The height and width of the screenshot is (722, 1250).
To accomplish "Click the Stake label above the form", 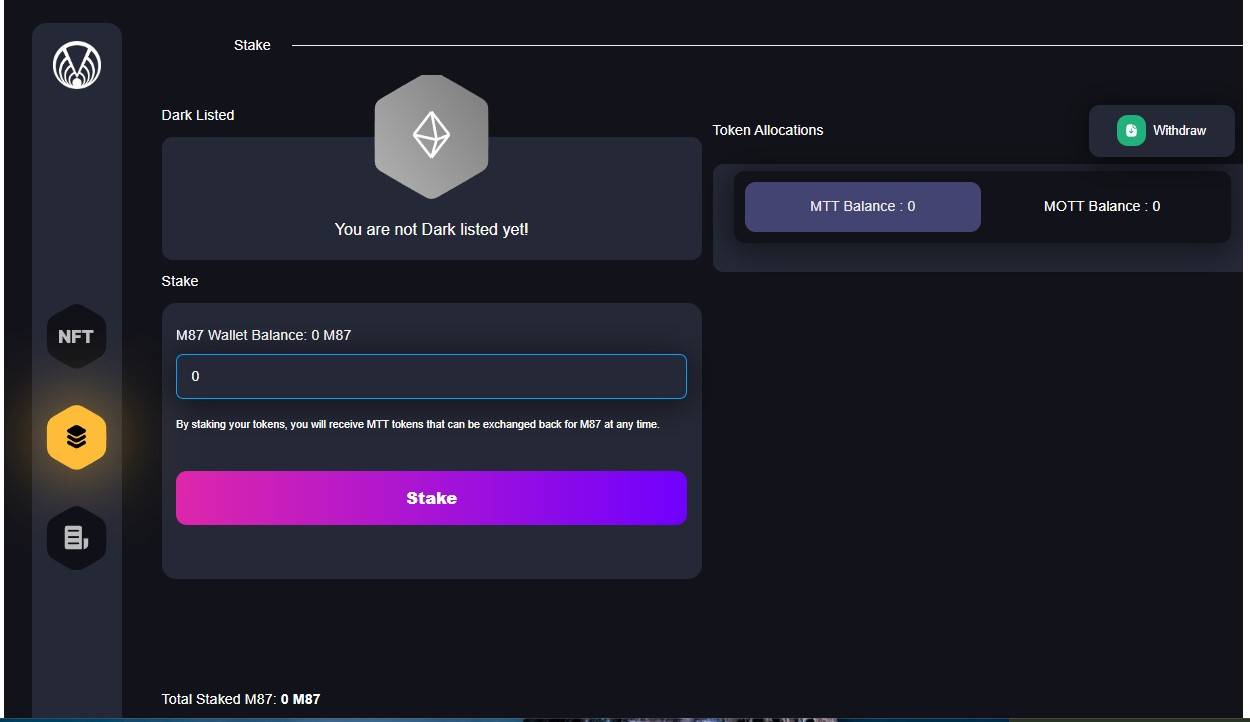I will [x=180, y=281].
